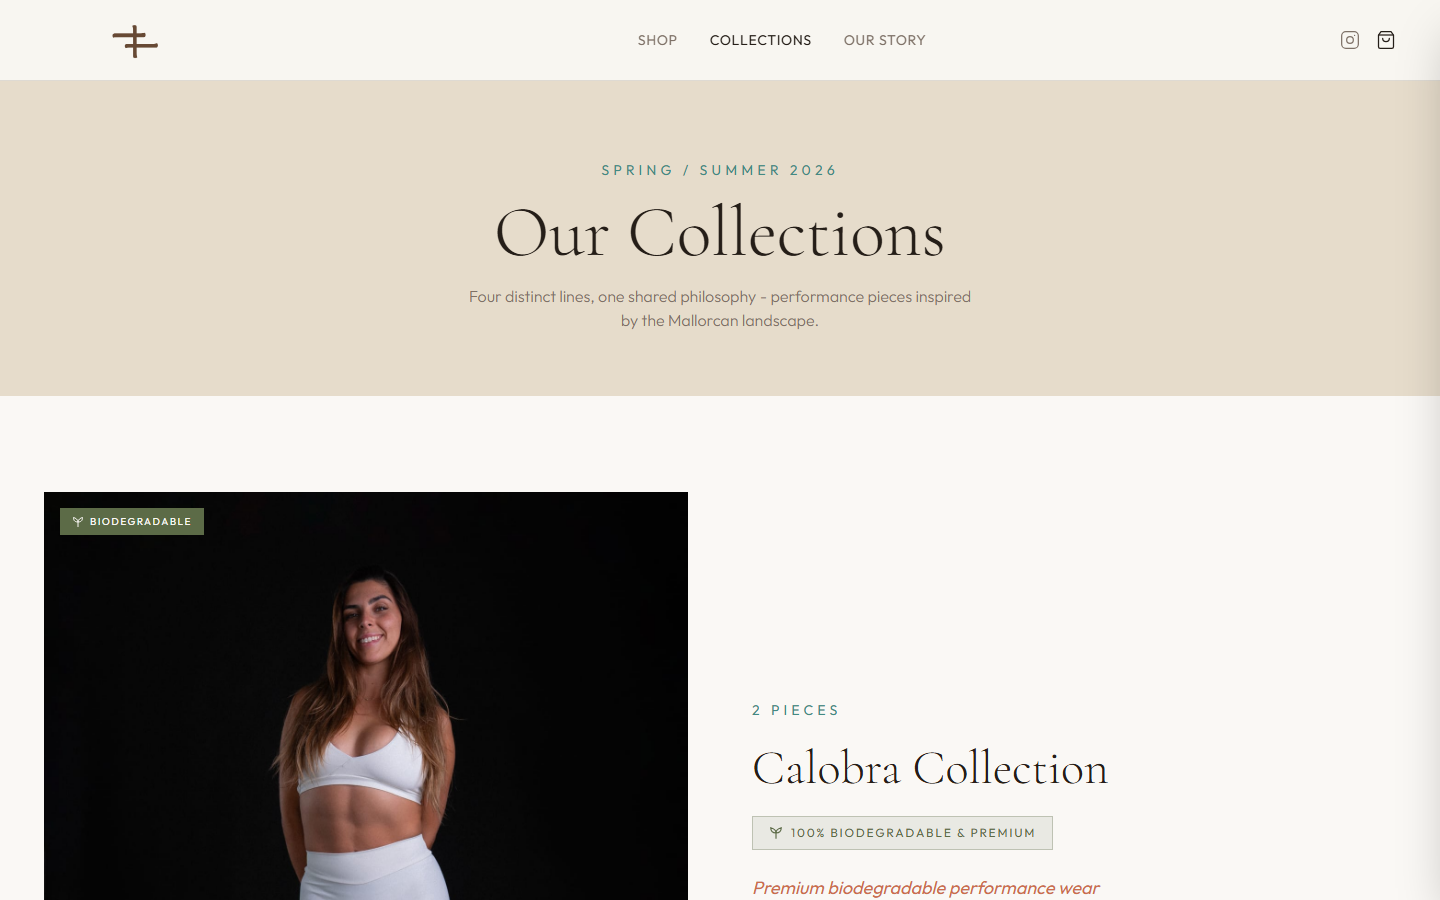This screenshot has width=1440, height=900.
Task: Open the Instagram profile icon
Action: (1350, 40)
